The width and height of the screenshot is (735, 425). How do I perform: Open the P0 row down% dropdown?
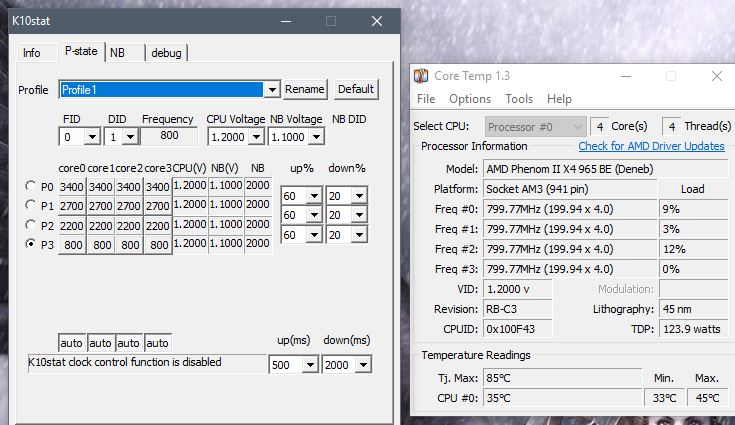(360, 196)
